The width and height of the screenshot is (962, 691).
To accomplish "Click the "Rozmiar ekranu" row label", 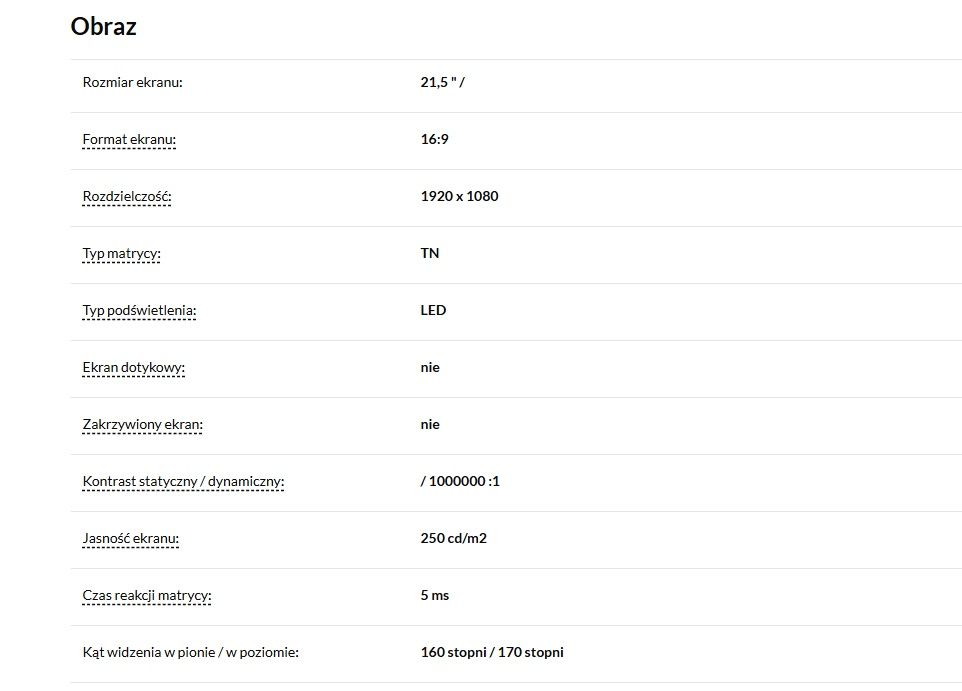I will point(132,82).
